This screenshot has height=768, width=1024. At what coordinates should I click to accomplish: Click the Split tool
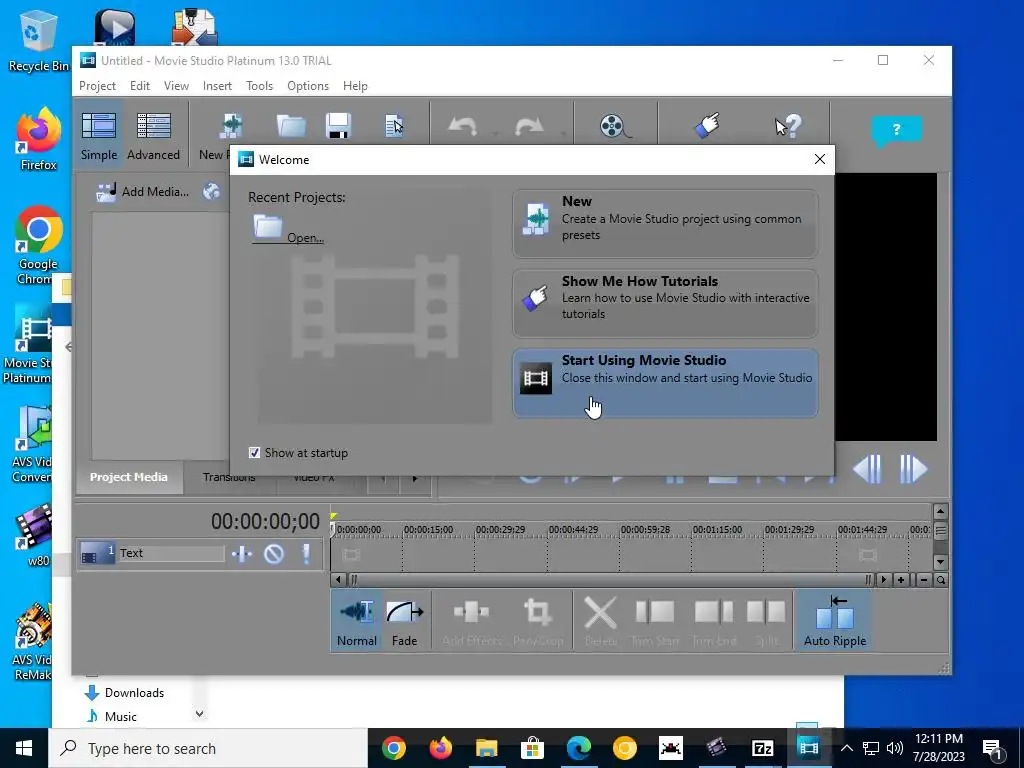point(766,621)
